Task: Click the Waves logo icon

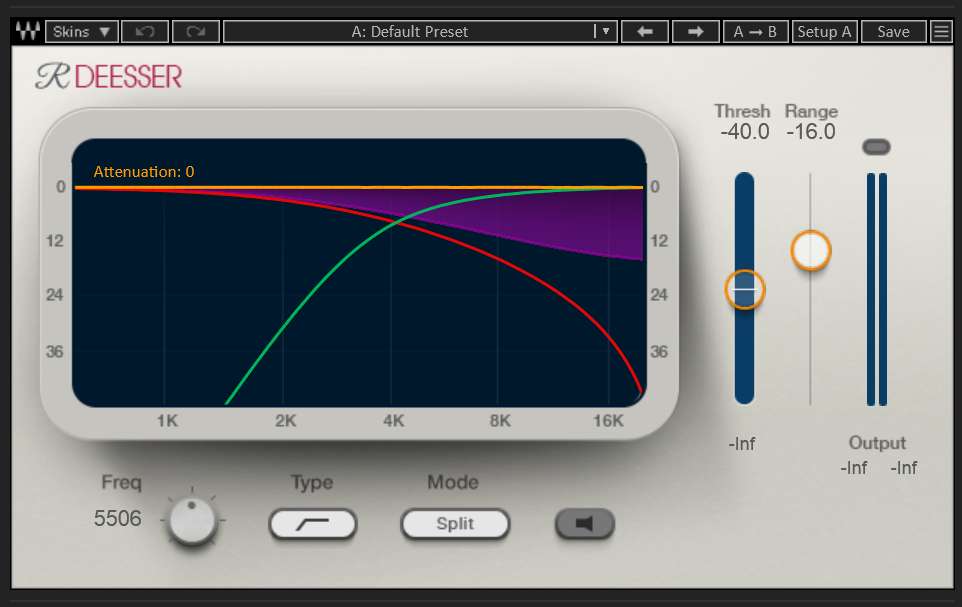Action: click(28, 31)
